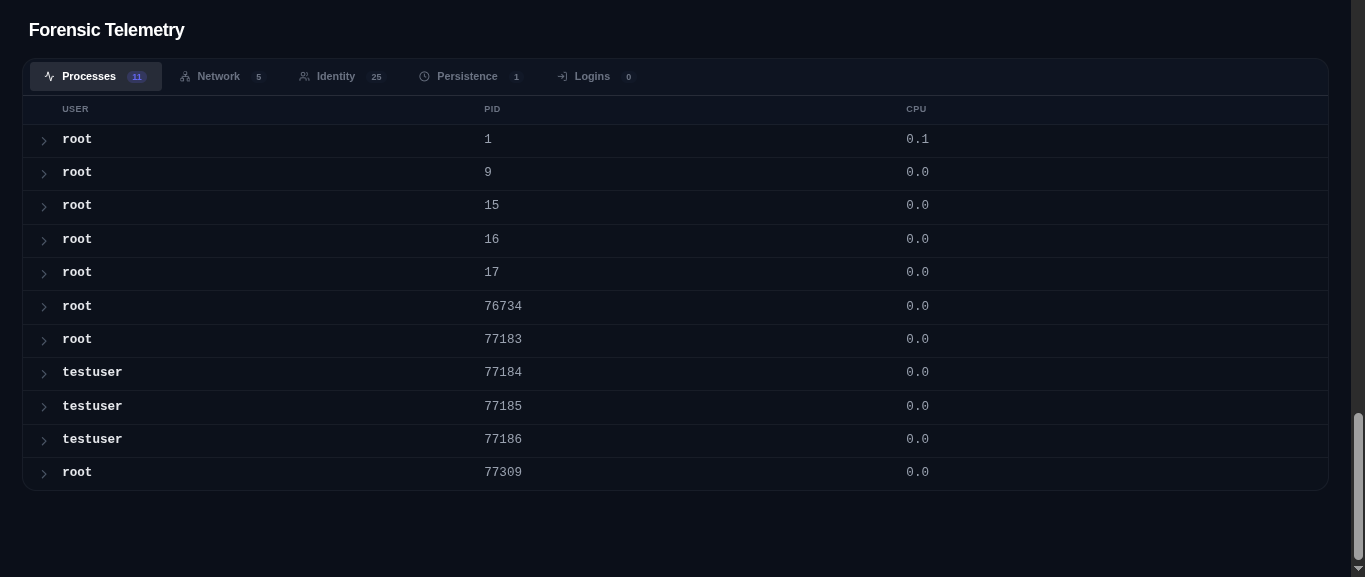Expand the row for PID 17

point(44,274)
